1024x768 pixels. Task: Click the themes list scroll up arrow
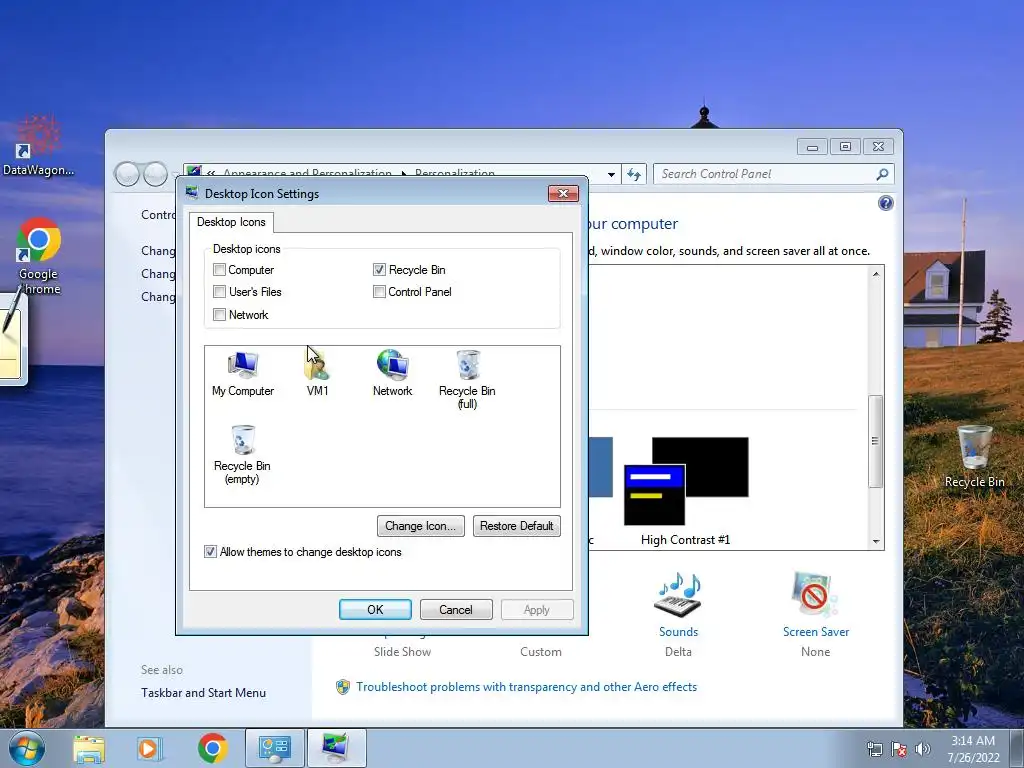tap(876, 274)
